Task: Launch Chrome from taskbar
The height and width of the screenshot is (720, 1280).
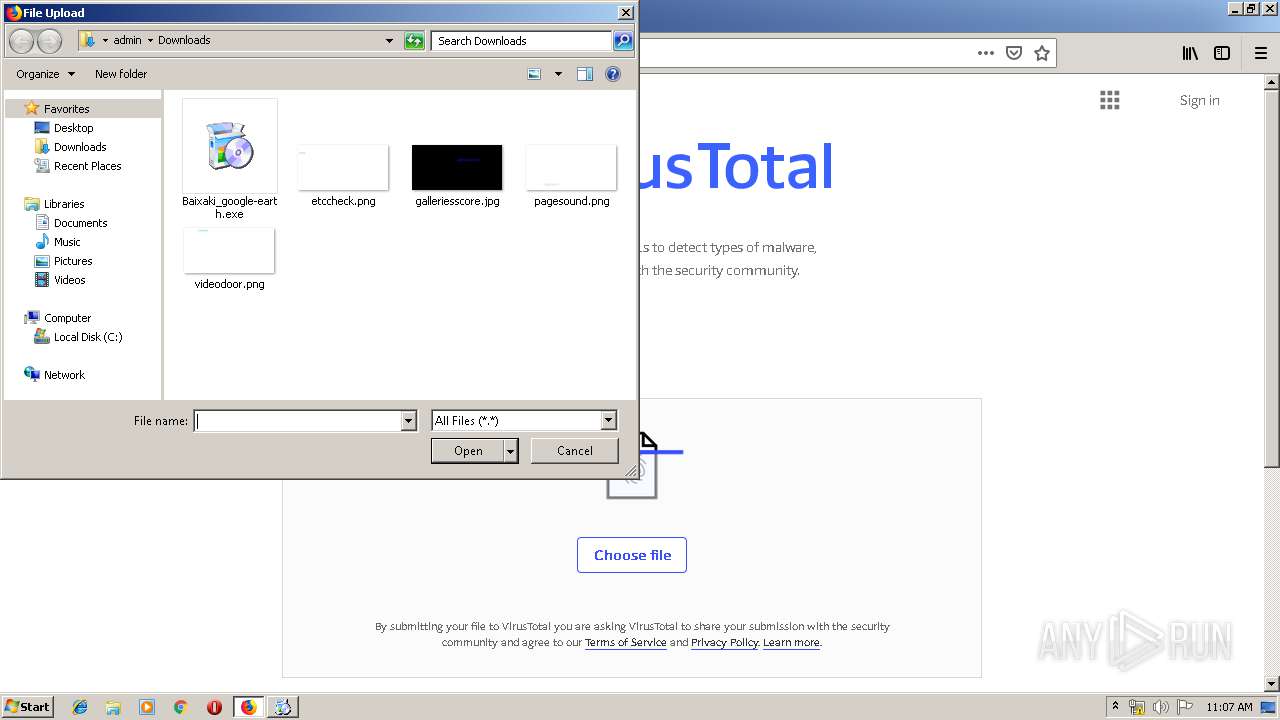Action: tap(180, 707)
